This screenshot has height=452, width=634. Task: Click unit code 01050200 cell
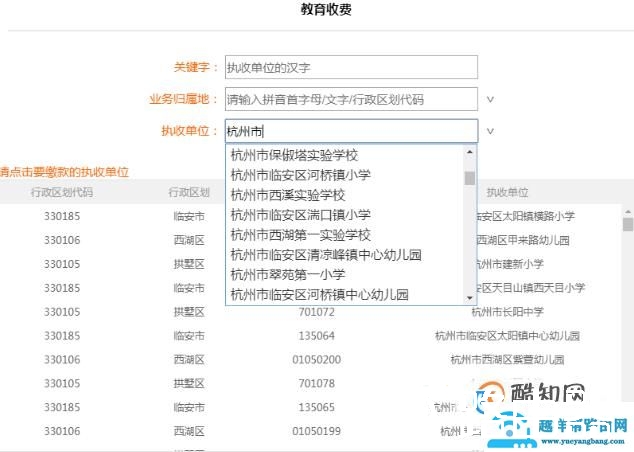tap(316, 359)
